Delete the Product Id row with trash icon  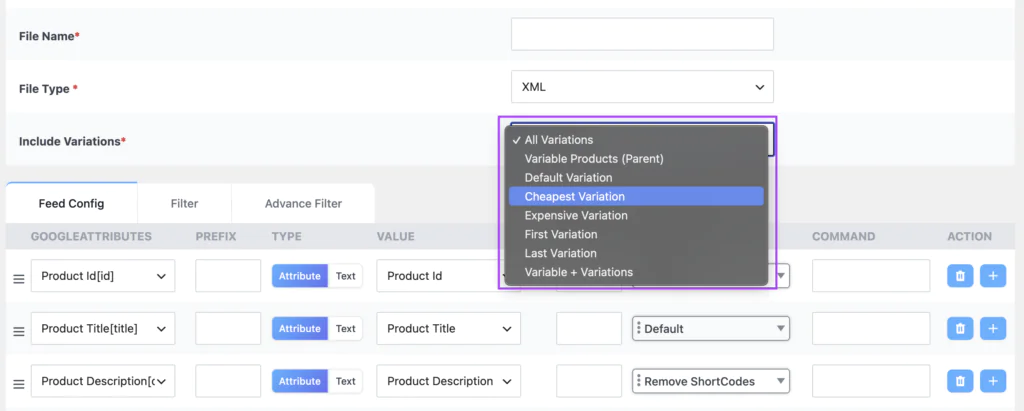[960, 276]
